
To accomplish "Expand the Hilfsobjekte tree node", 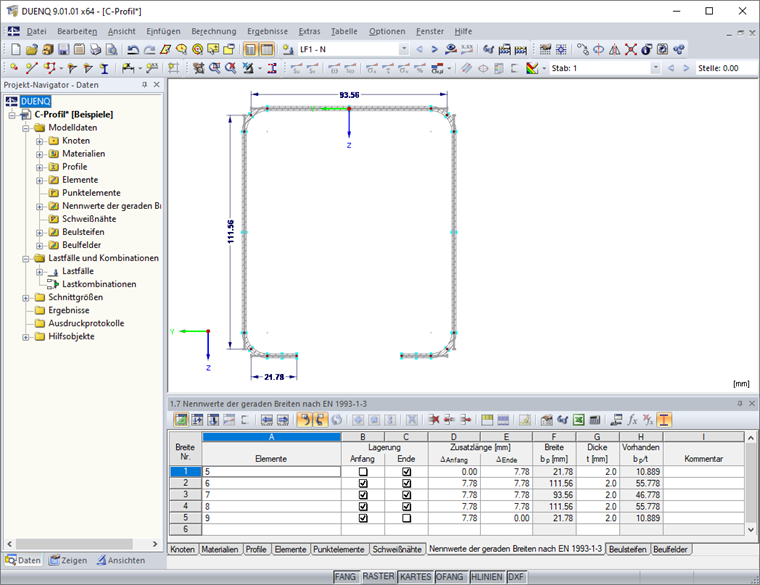I will [x=26, y=337].
